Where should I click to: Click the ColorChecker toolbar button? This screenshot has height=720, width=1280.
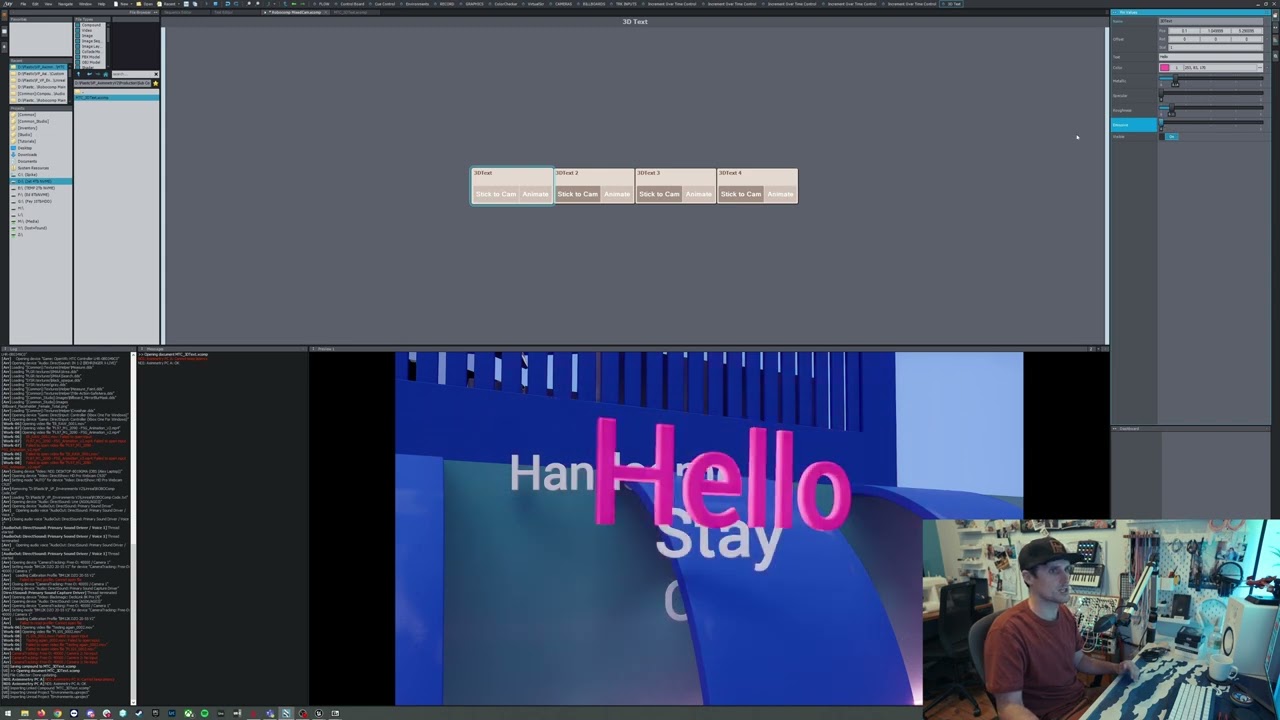click(x=504, y=4)
